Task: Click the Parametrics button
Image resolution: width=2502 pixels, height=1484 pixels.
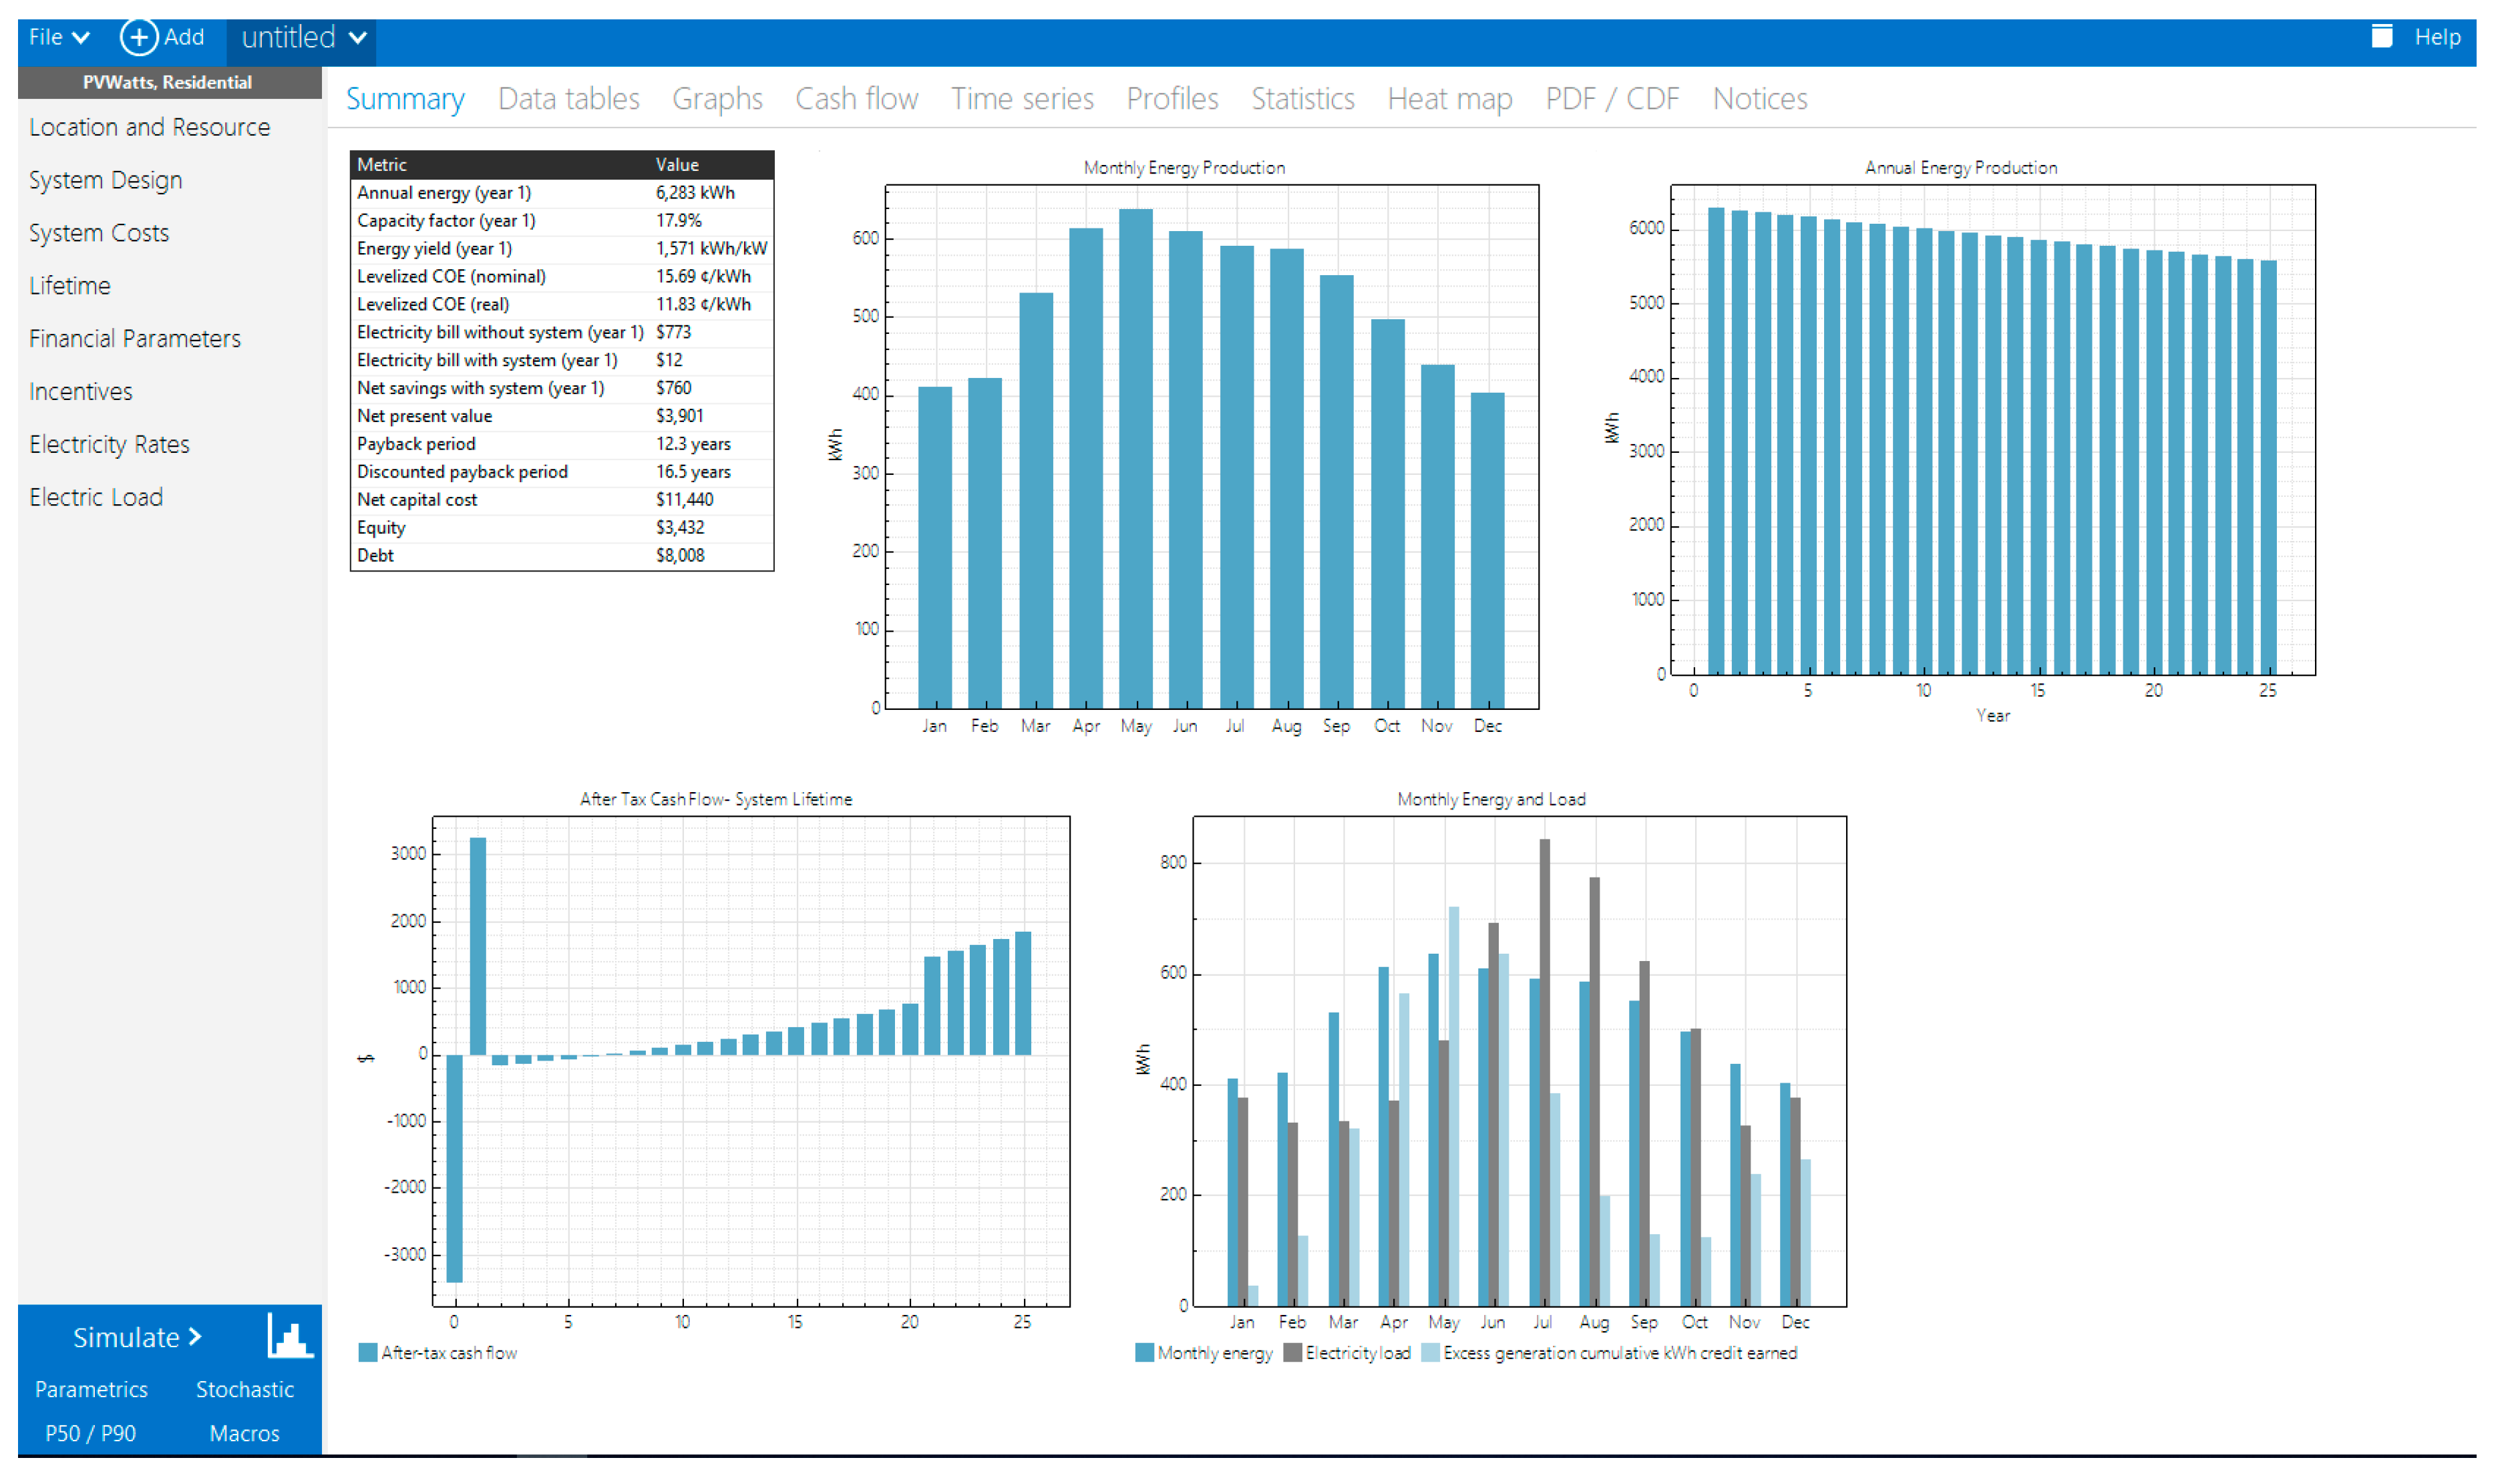Action: (x=91, y=1389)
